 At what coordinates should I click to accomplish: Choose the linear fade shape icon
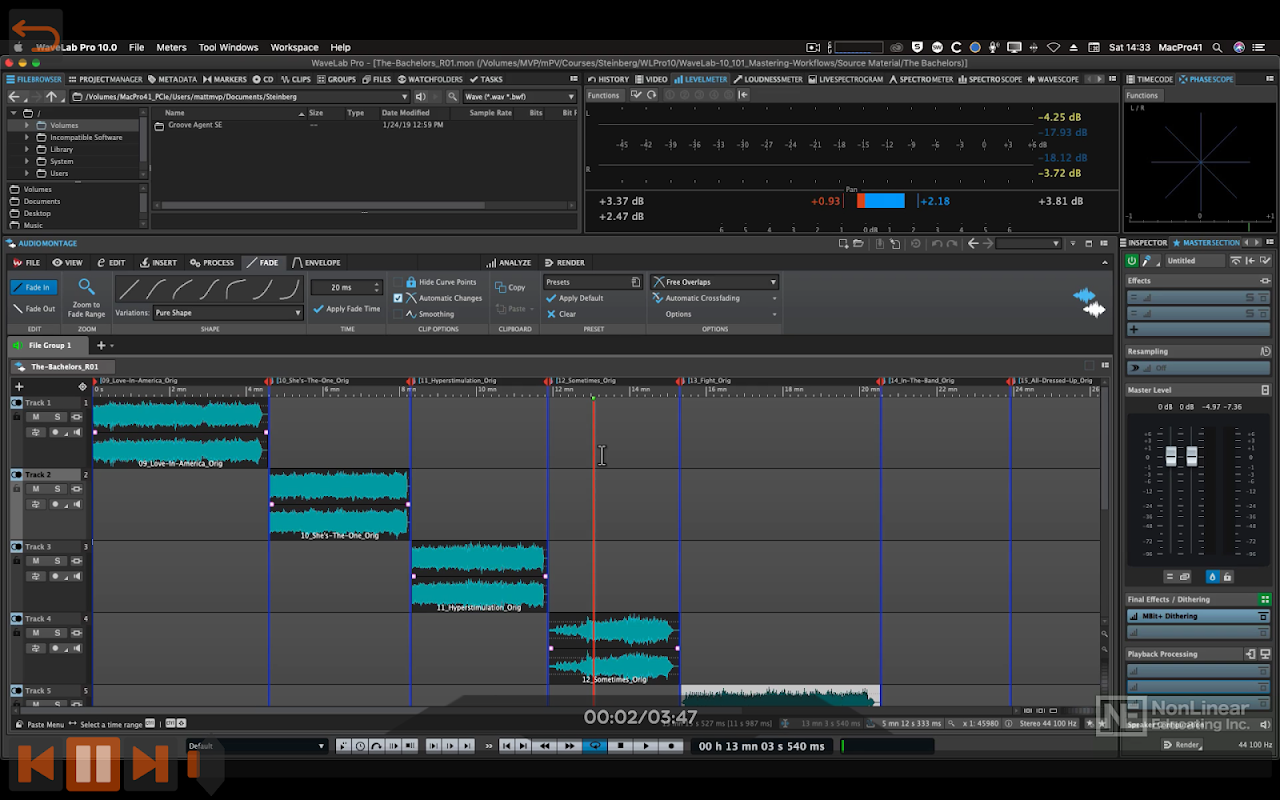pos(128,290)
